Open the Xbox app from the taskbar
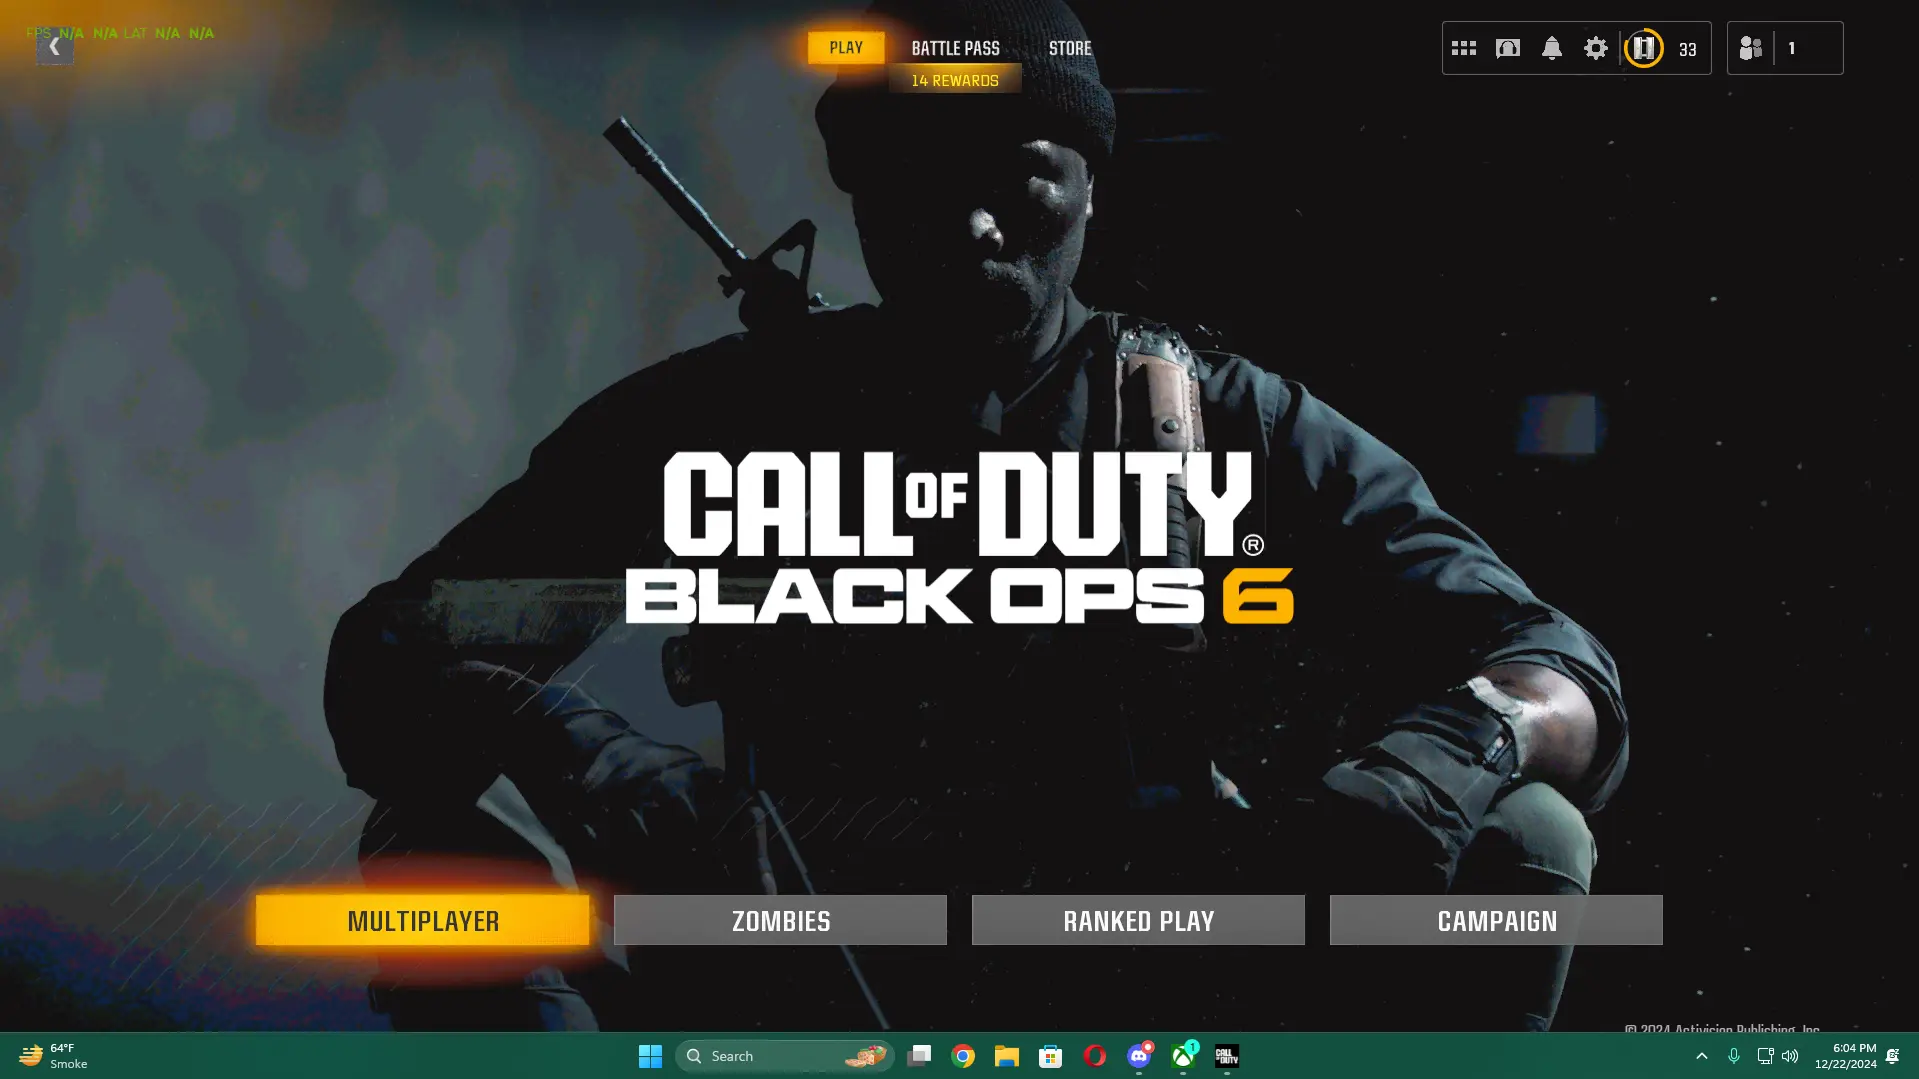 pos(1183,1055)
